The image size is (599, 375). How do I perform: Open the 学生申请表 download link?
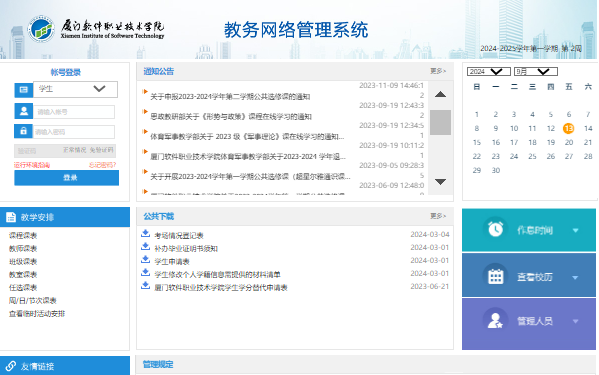pos(172,262)
